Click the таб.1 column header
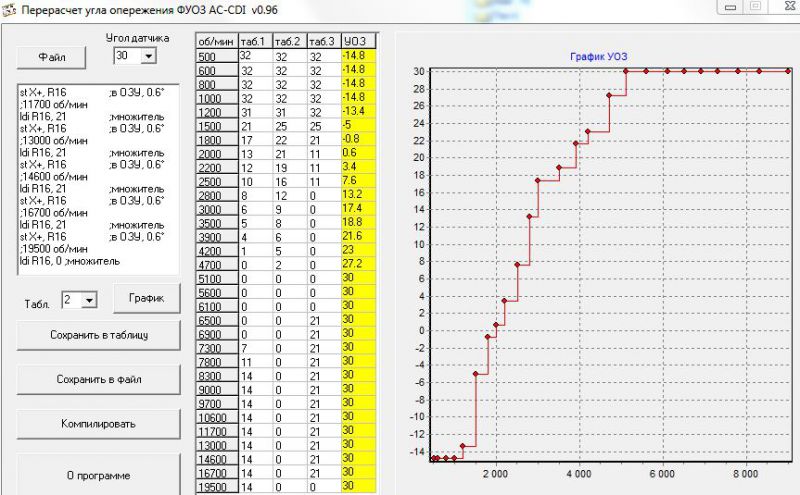Viewport: 800px width, 495px height. tap(254, 41)
